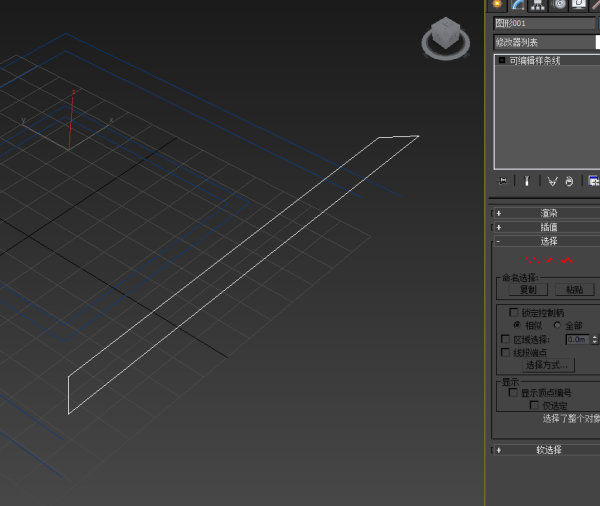The image size is (600, 506).
Task: Click the red Z axis gizmo line
Action: [x=71, y=121]
